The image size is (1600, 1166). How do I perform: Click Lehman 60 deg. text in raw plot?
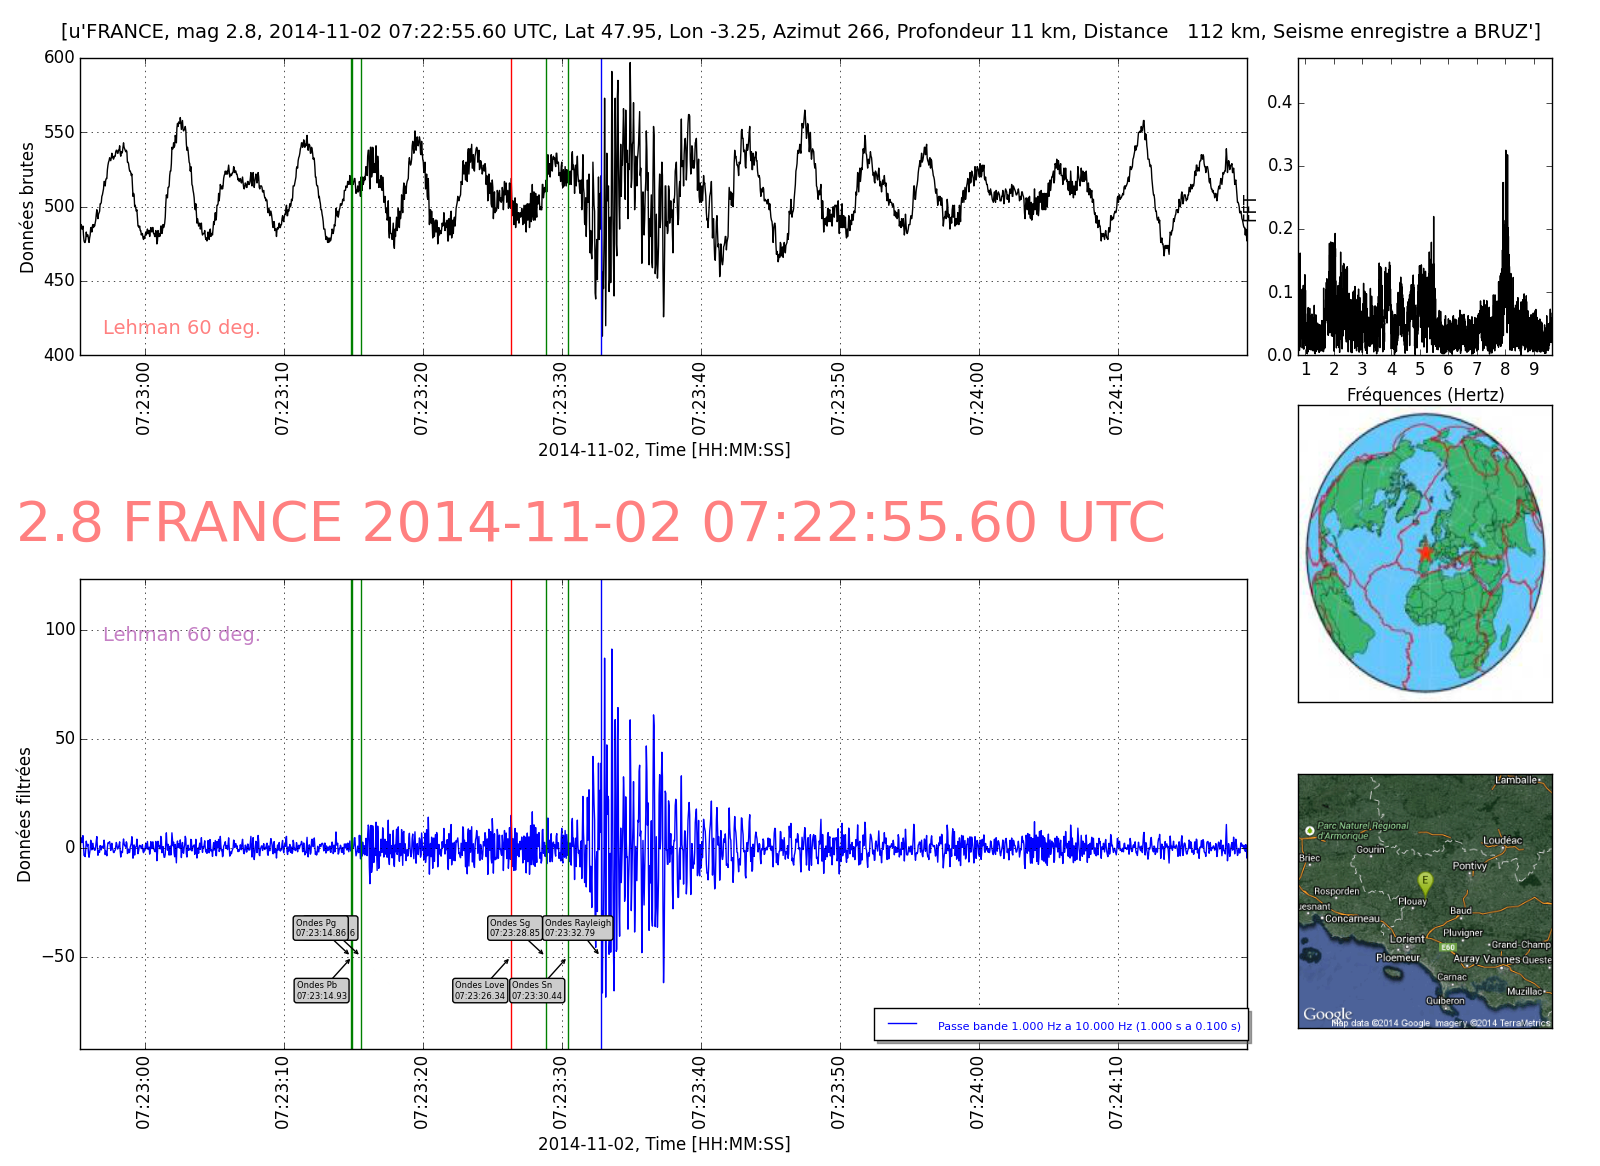(181, 327)
